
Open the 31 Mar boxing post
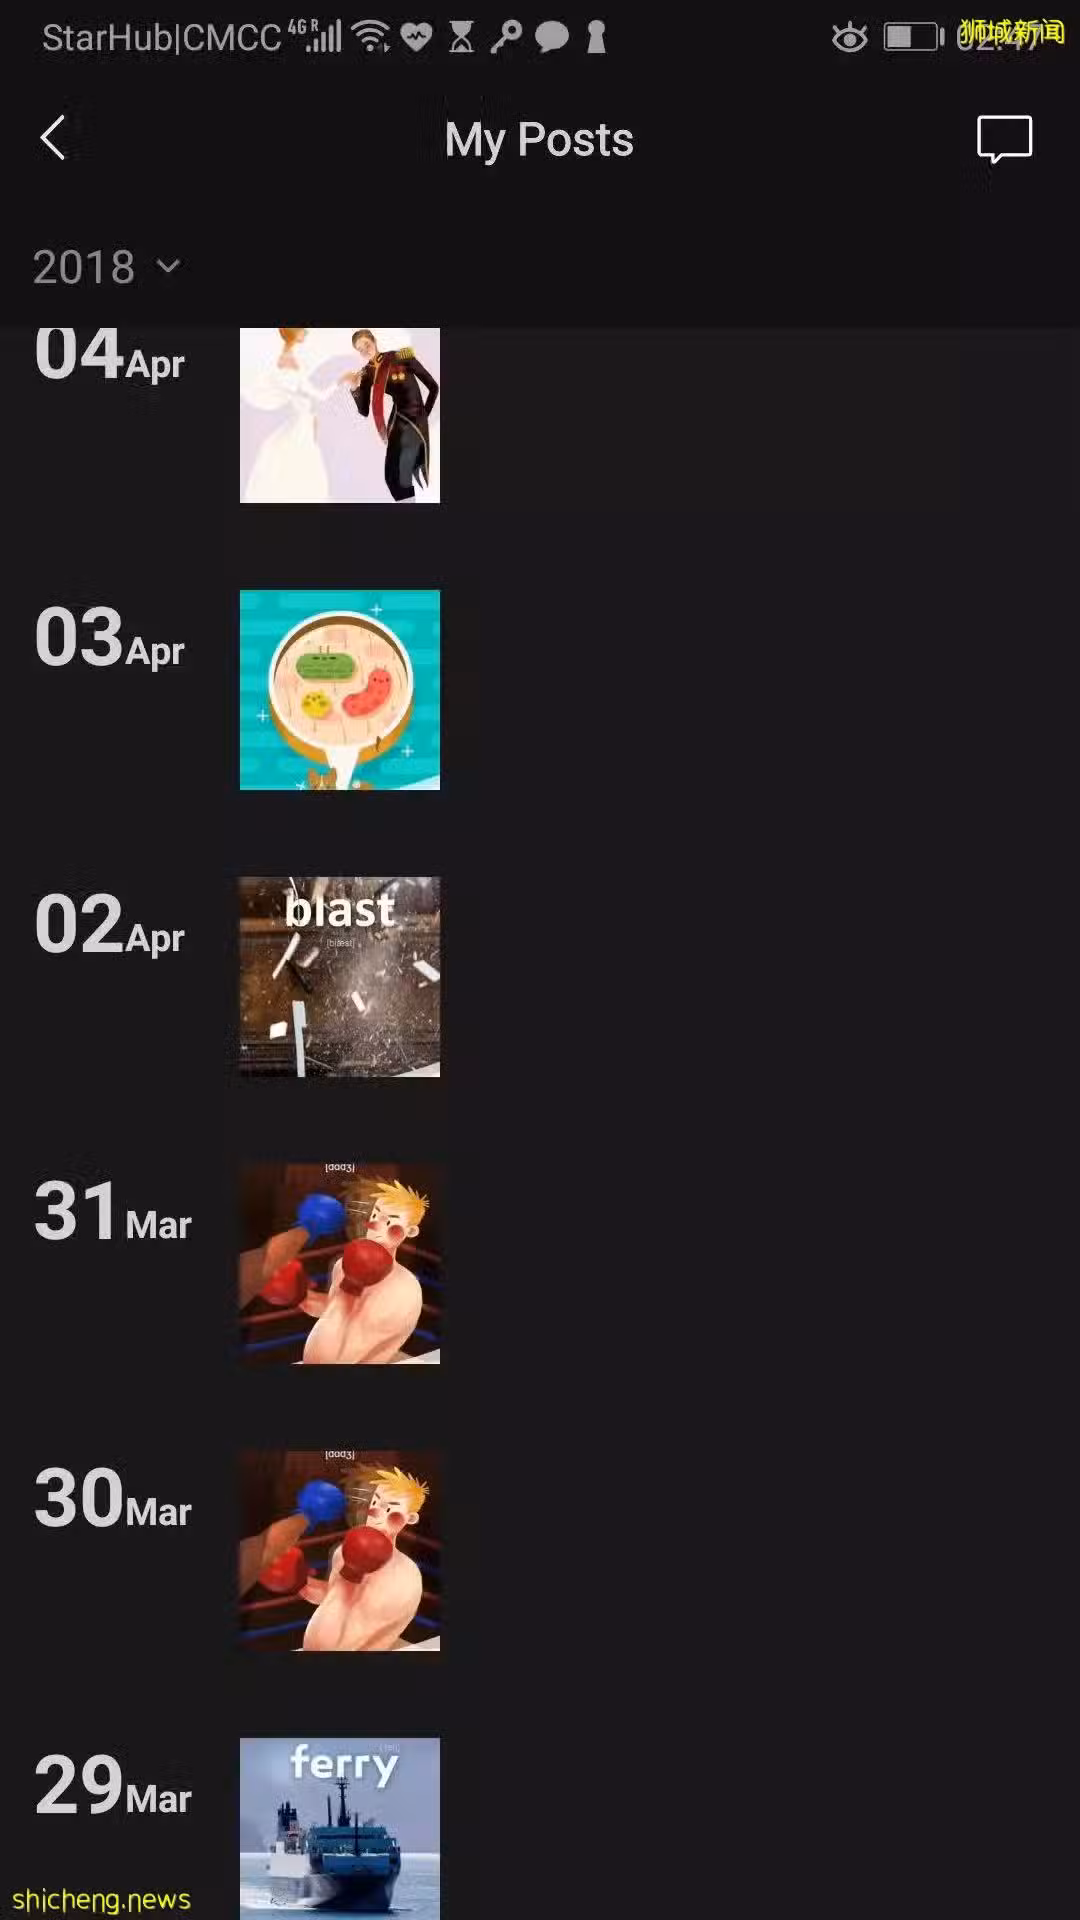coord(340,1264)
